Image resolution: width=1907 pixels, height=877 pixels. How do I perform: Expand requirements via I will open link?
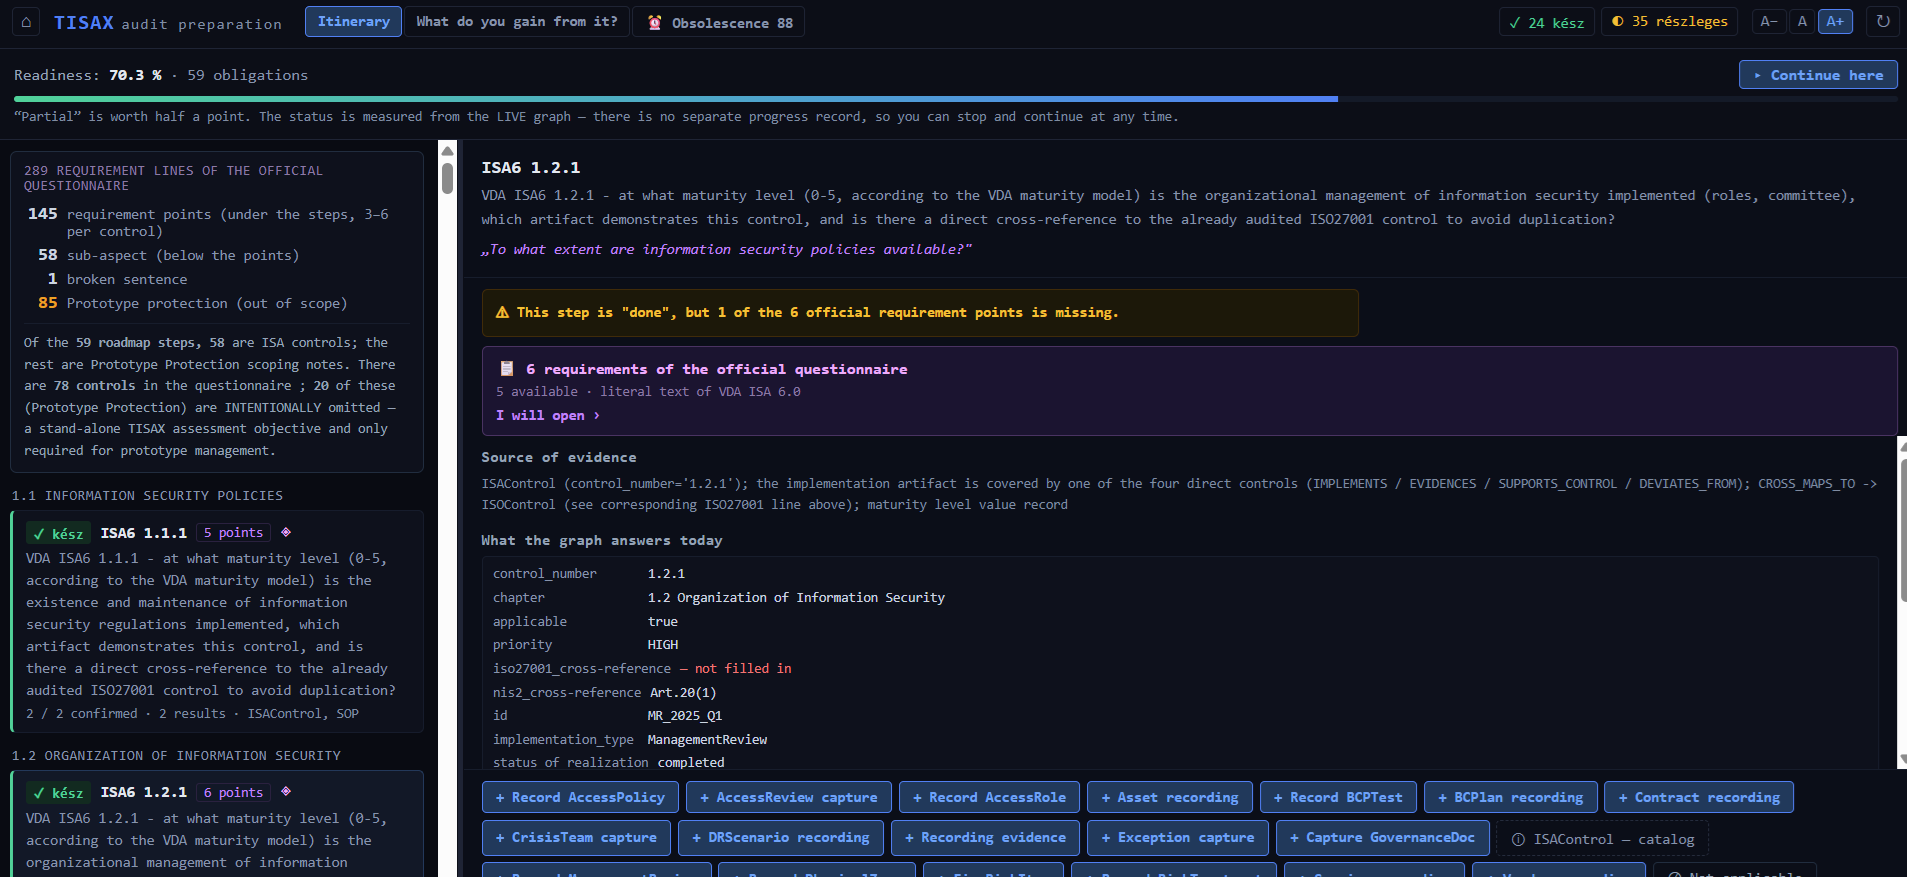coord(548,415)
